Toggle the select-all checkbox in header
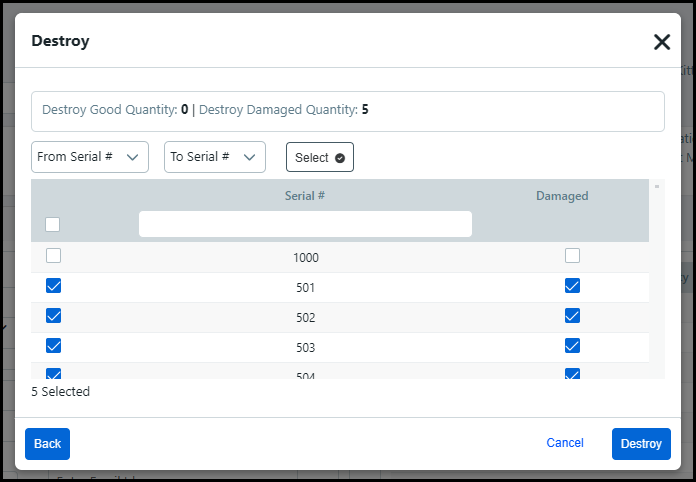The height and width of the screenshot is (482, 696). (53, 224)
